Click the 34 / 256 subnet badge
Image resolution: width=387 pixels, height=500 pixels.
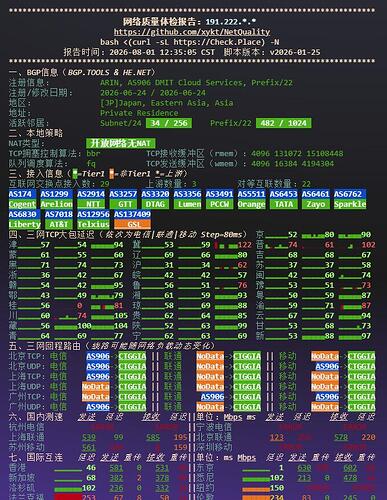[x=169, y=123]
